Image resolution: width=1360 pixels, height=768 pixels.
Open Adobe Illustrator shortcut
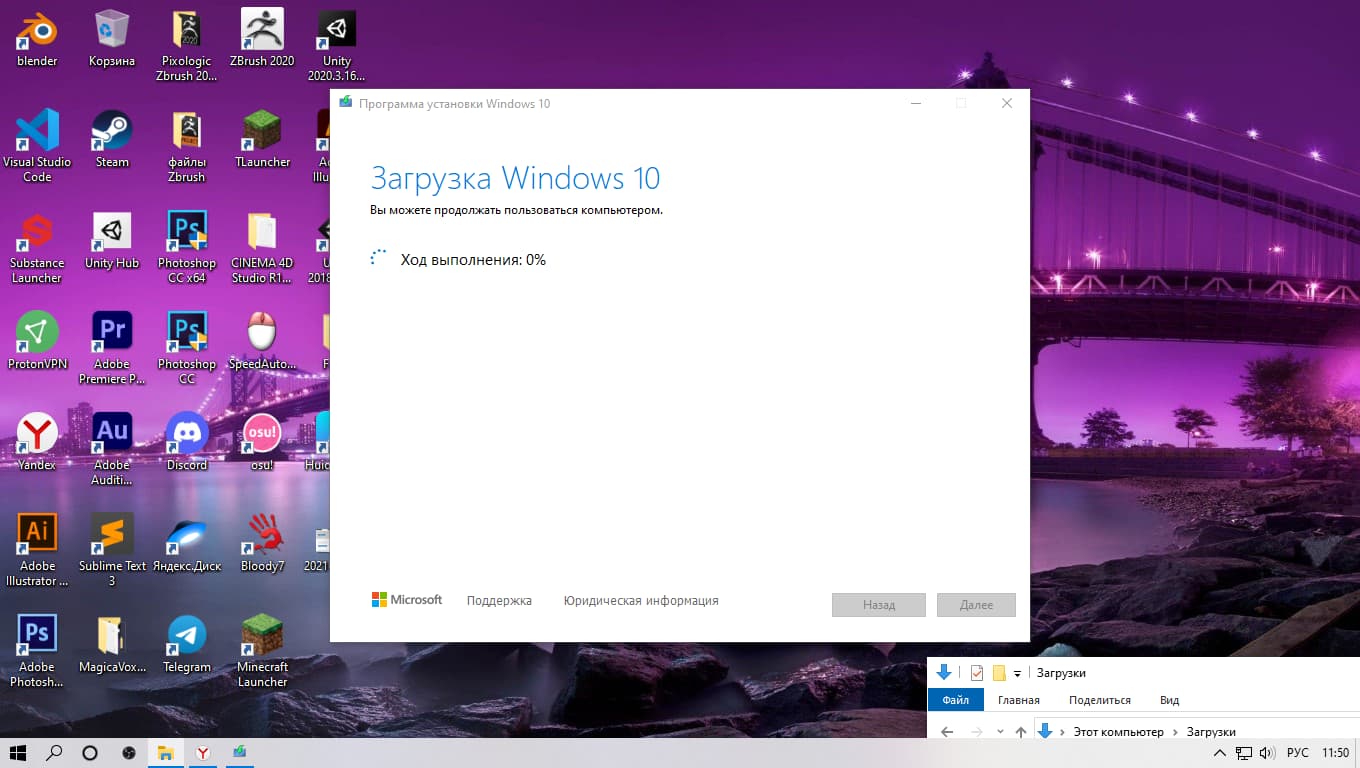(37, 550)
